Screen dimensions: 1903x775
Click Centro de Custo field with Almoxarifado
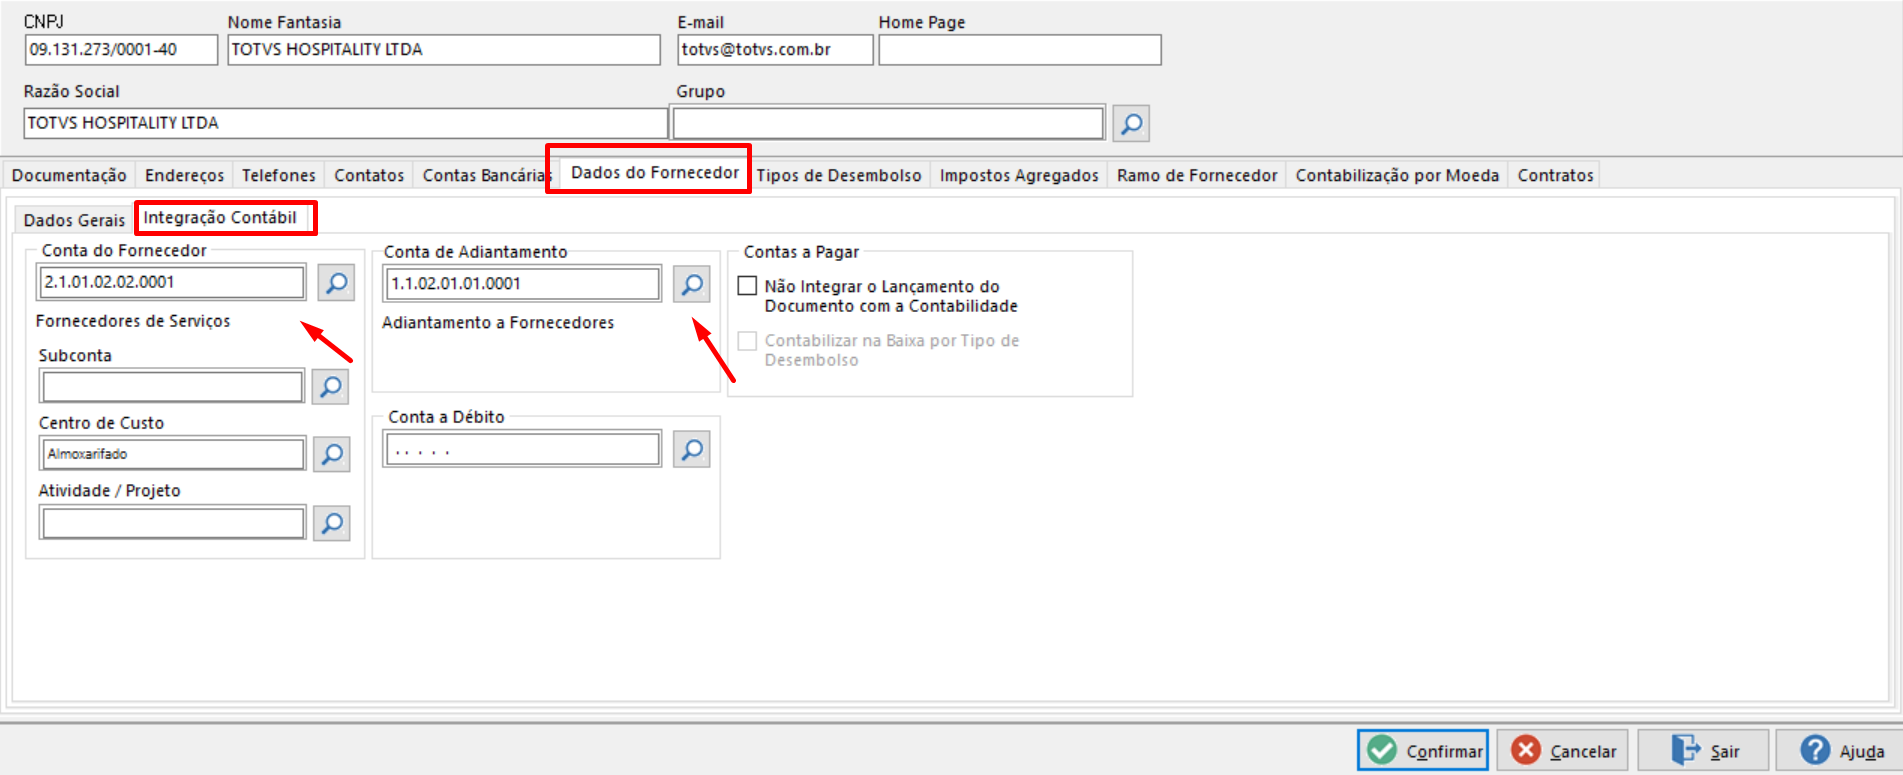[172, 454]
